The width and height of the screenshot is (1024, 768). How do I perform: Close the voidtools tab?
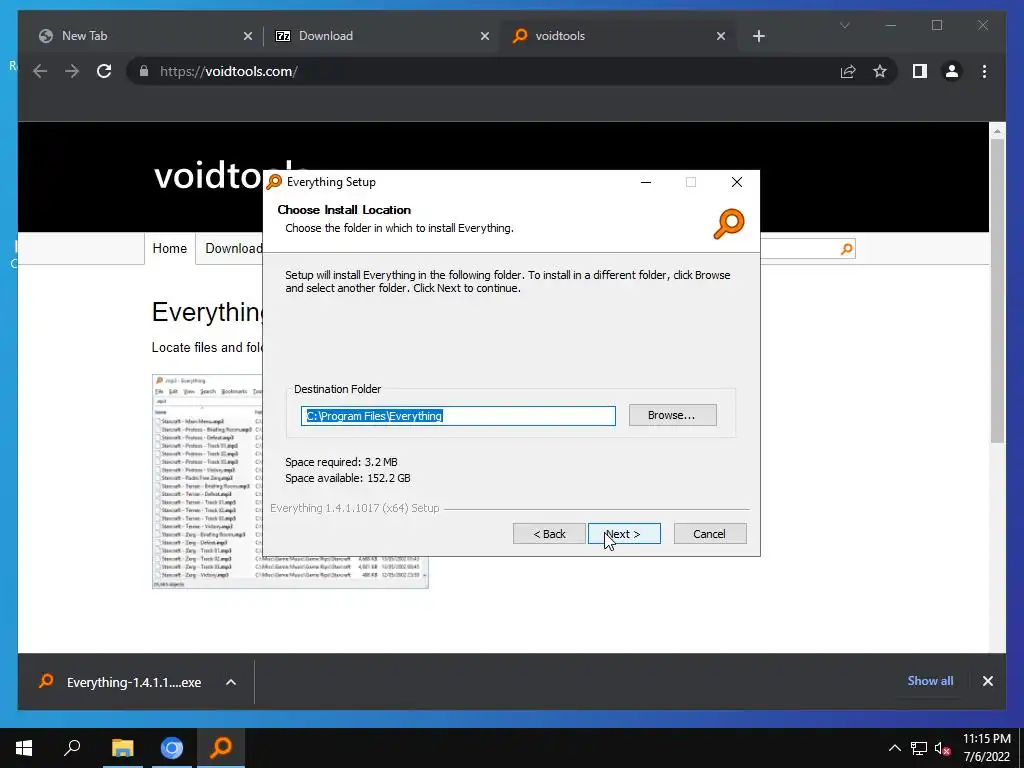(721, 37)
